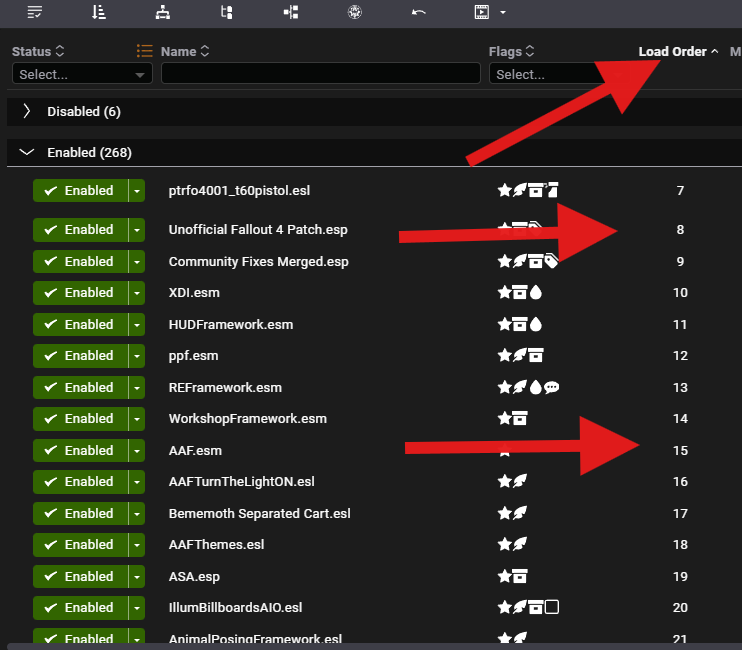Image resolution: width=742 pixels, height=650 pixels.
Task: Open dropdown arrow beside film-strip toolbar icon
Action: pos(503,12)
